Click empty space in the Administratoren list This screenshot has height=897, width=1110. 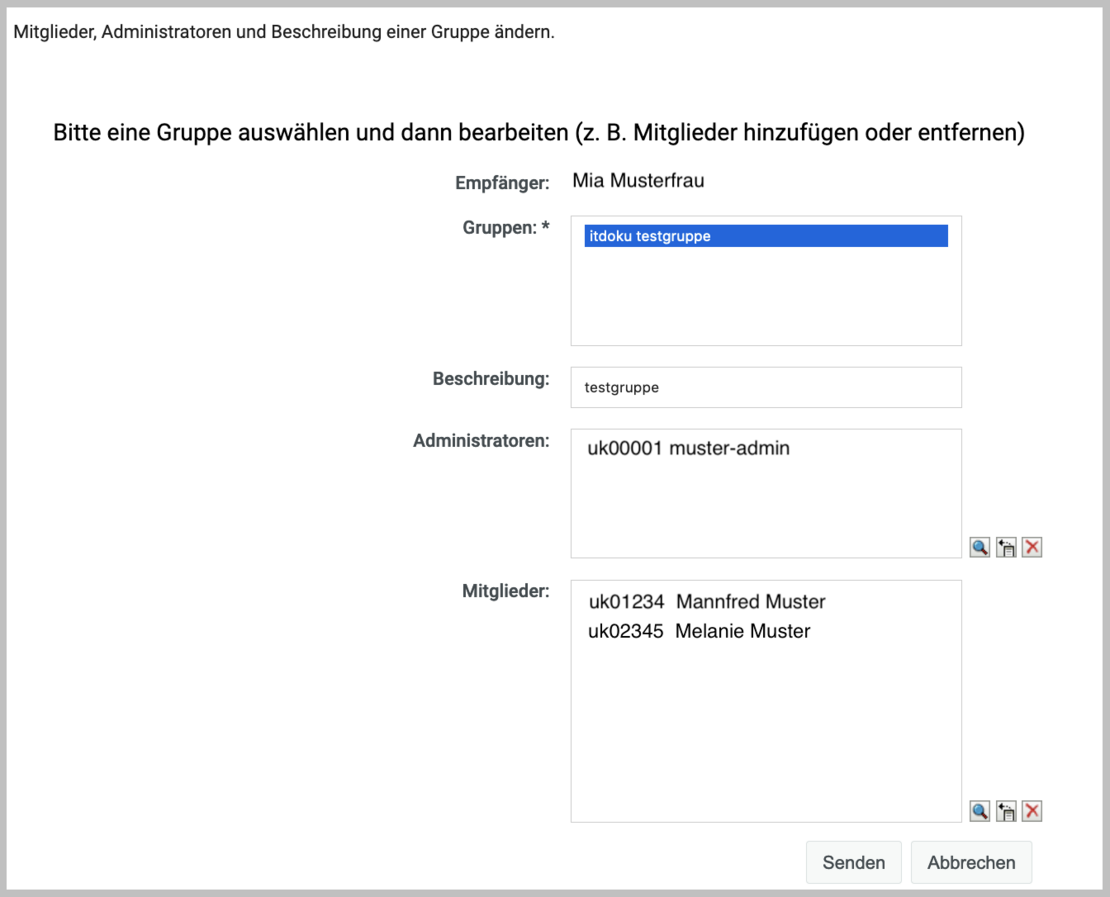coord(765,510)
